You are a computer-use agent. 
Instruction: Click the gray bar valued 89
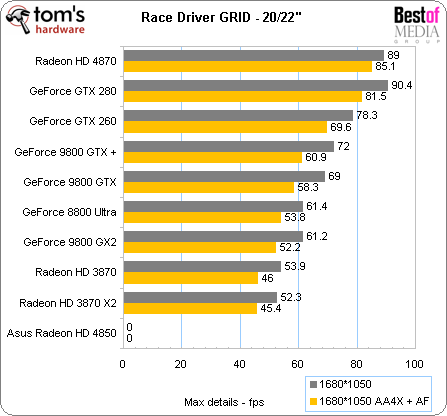[x=254, y=56]
